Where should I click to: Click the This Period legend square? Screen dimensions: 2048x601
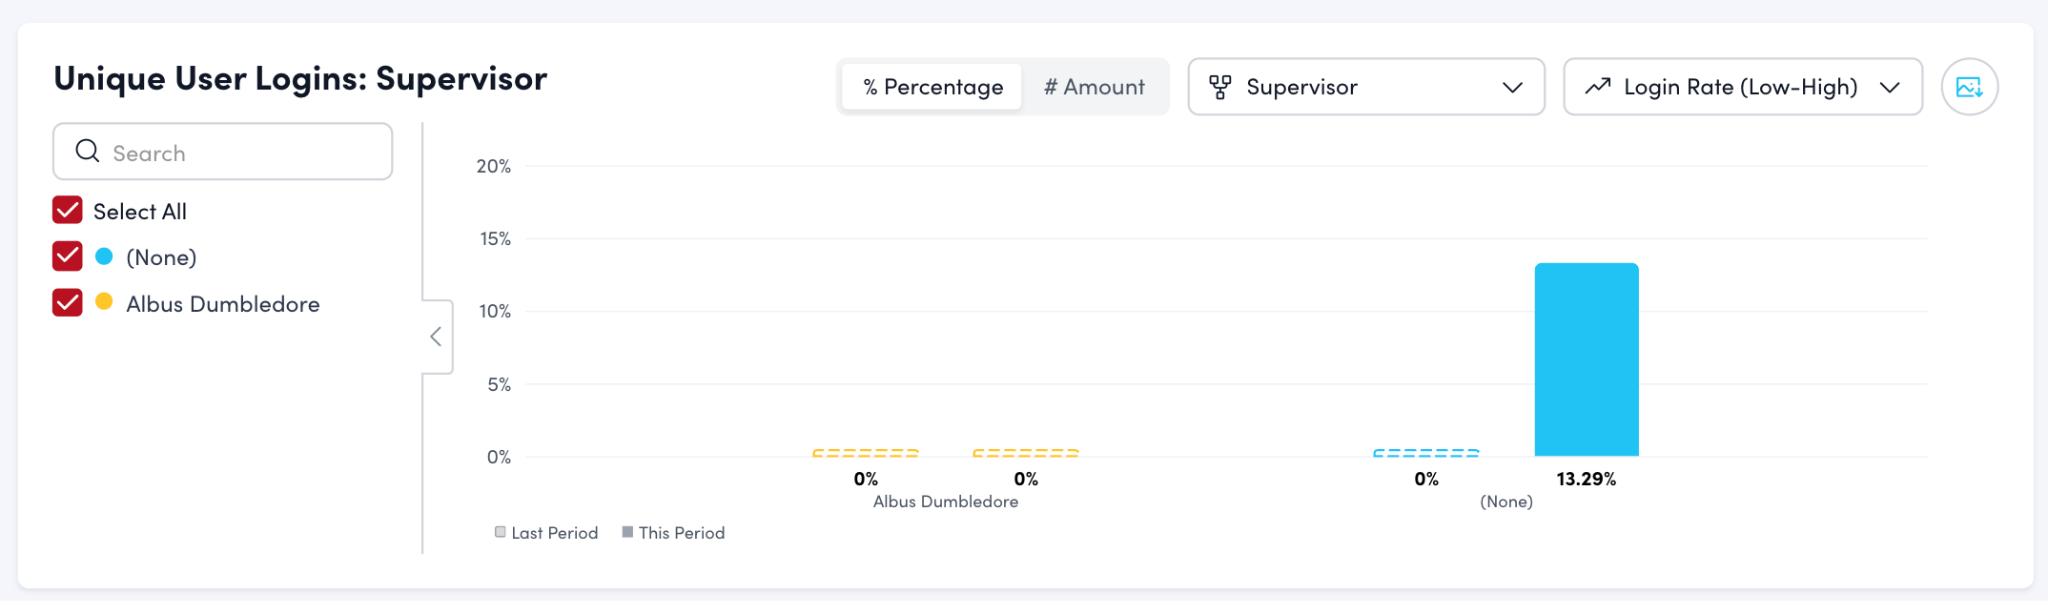pyautogui.click(x=627, y=532)
